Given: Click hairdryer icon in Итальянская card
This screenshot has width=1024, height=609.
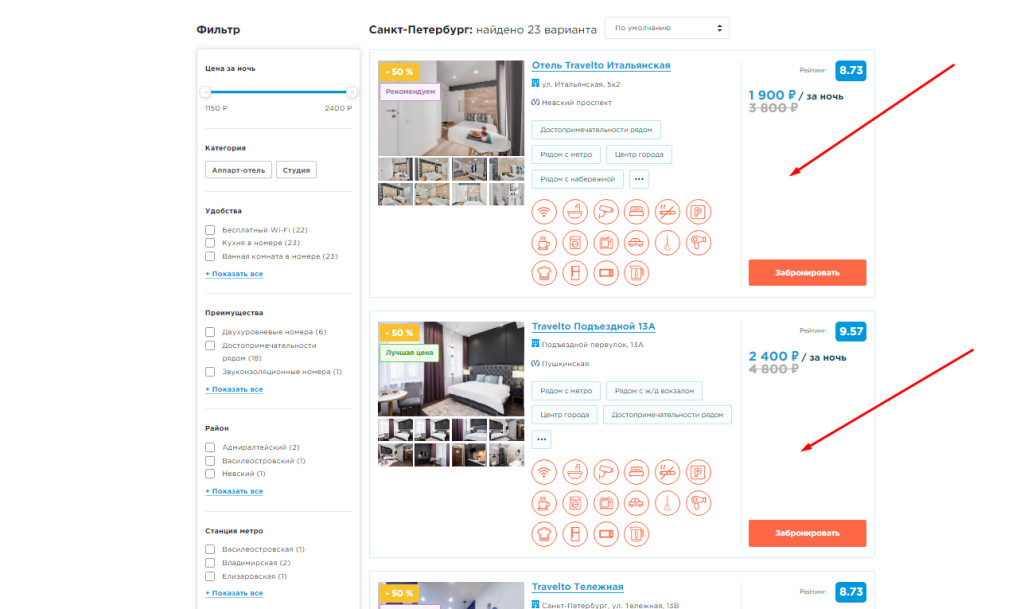Looking at the screenshot, I should [698, 243].
